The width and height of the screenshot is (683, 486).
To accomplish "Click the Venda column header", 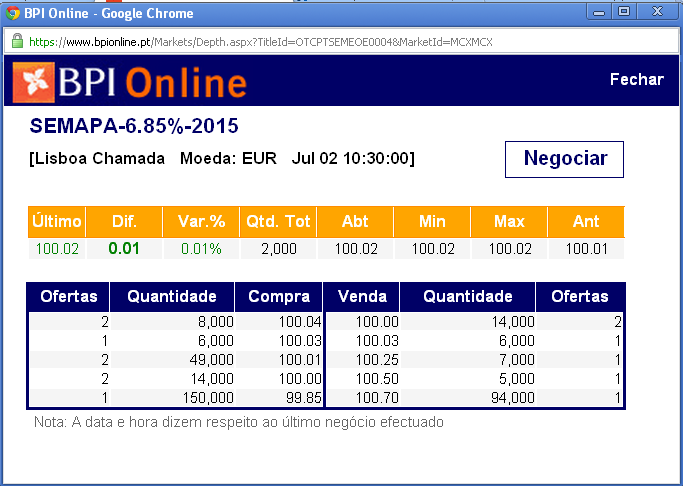I will click(362, 297).
